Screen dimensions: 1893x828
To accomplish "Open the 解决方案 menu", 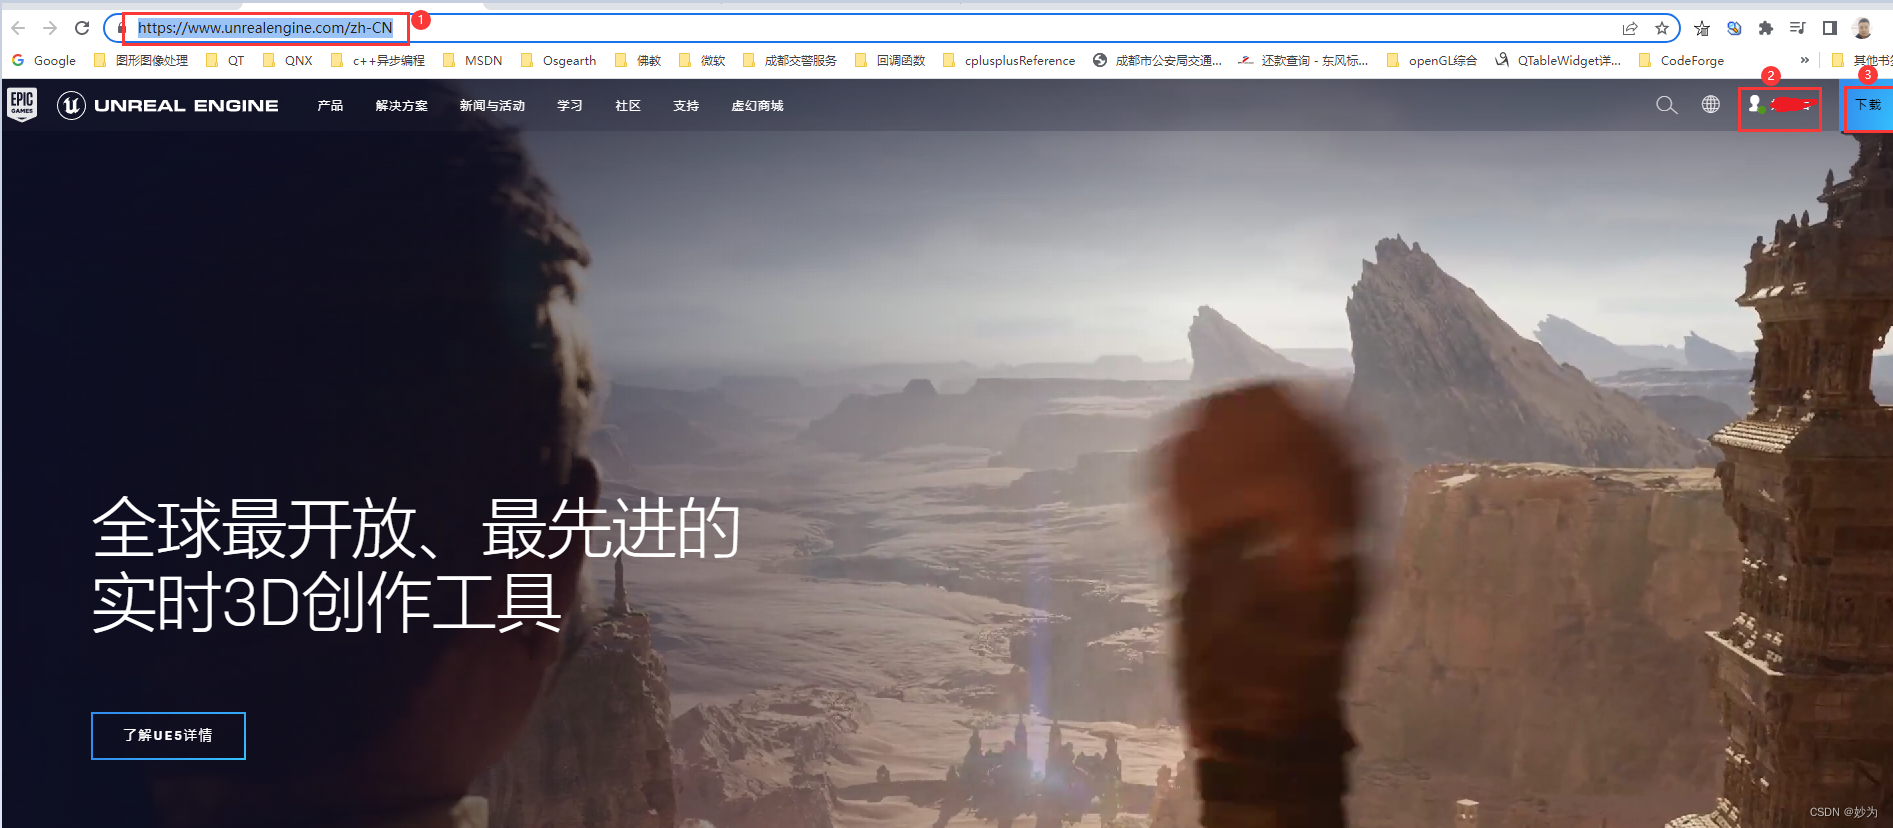I will pyautogui.click(x=401, y=105).
